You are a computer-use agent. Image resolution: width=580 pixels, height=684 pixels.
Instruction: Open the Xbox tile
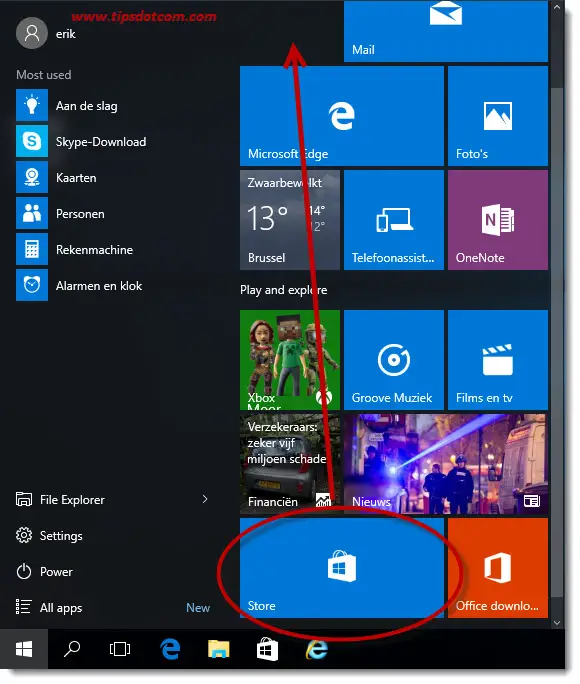point(290,360)
